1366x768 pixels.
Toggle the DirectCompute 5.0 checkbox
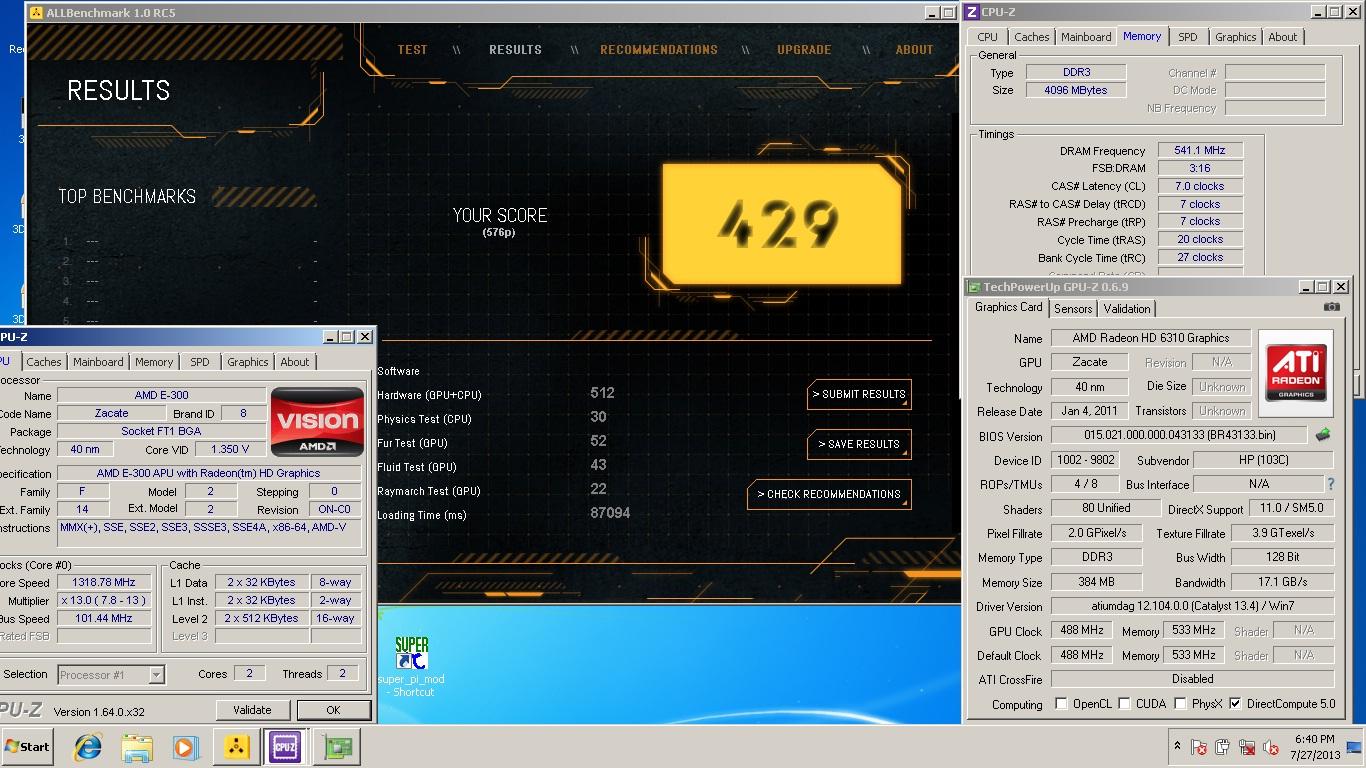(1234, 703)
